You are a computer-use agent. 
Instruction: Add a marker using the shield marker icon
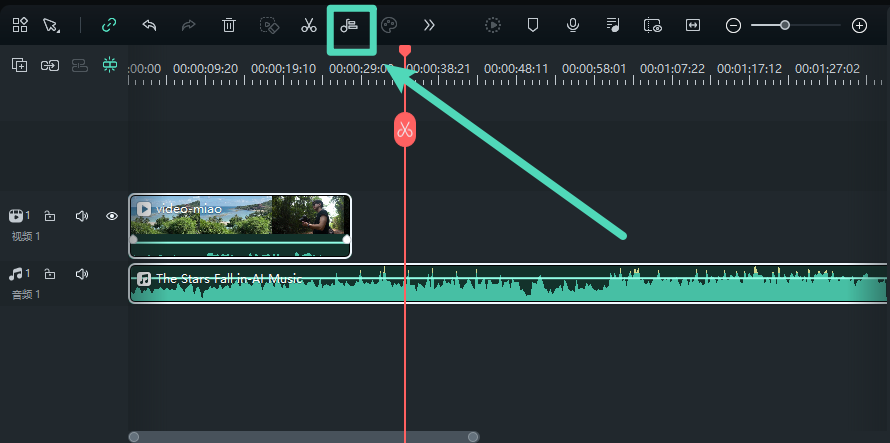click(x=533, y=26)
